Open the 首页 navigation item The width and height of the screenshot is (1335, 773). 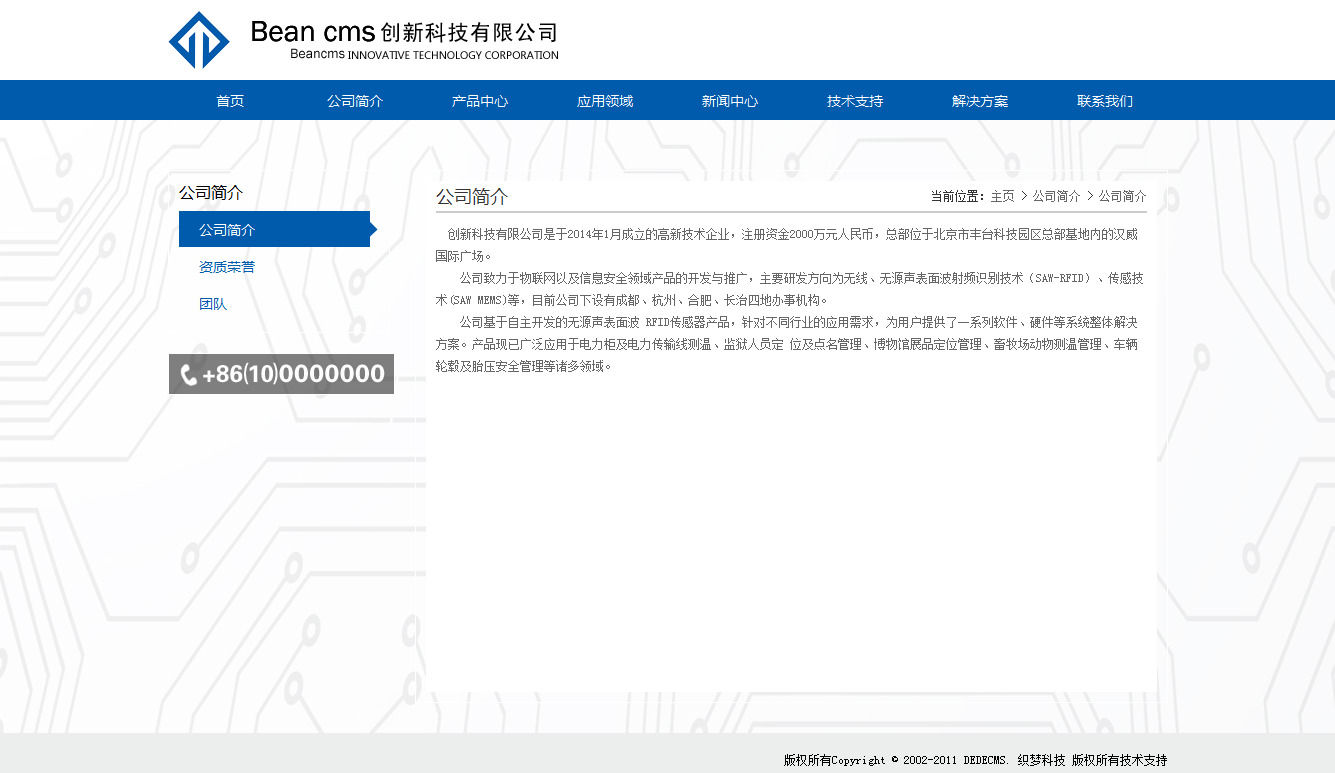pos(230,101)
